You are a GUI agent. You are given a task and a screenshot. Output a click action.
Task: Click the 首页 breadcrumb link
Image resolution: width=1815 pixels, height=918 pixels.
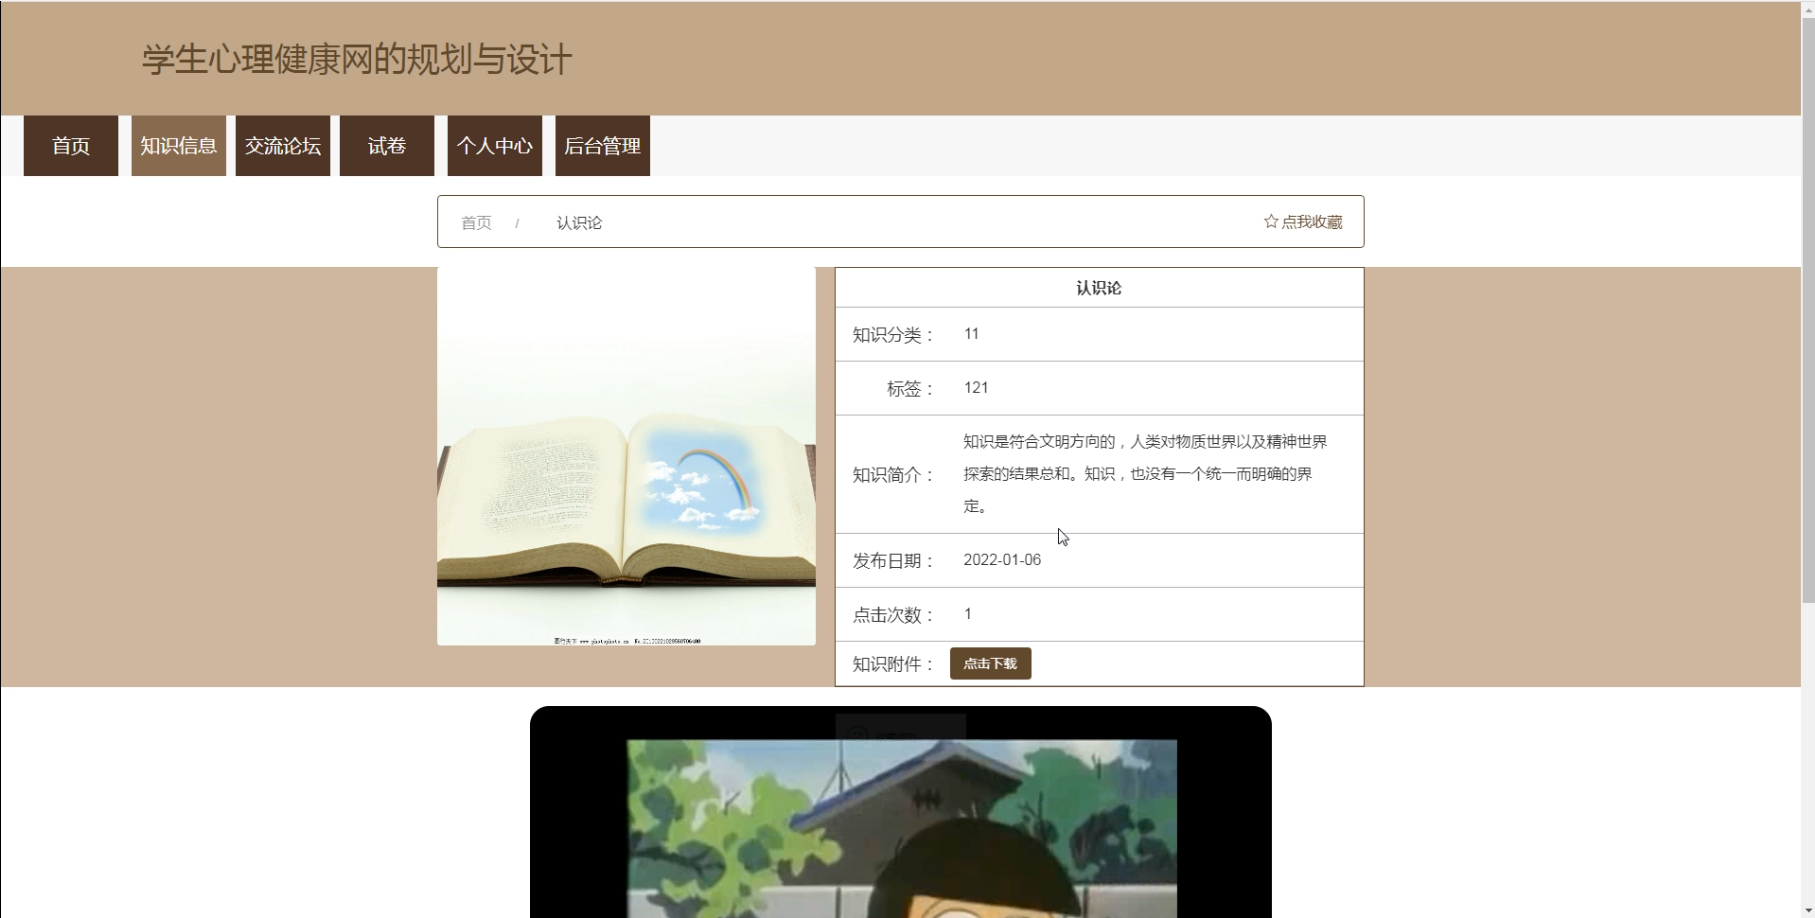click(x=476, y=223)
